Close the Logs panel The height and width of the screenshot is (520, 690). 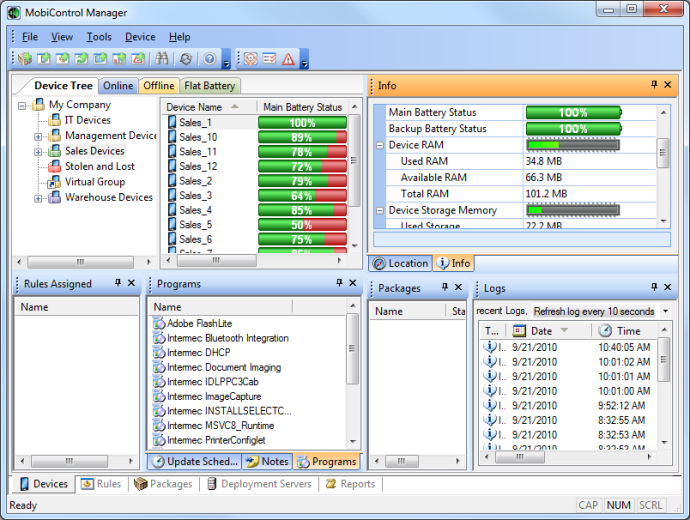click(x=668, y=287)
